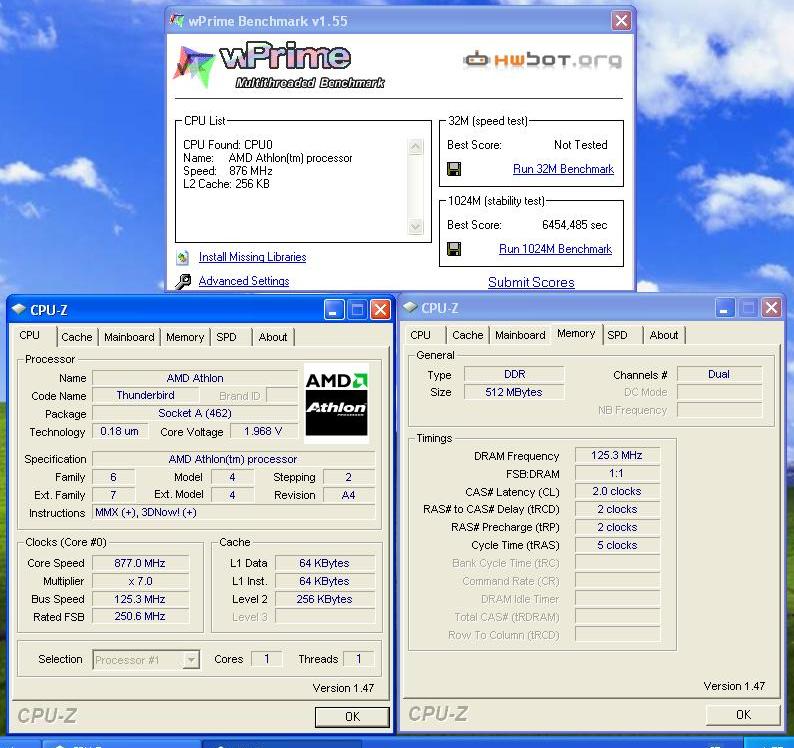
Task: Minimize the right CPU-Z window
Action: 725,307
